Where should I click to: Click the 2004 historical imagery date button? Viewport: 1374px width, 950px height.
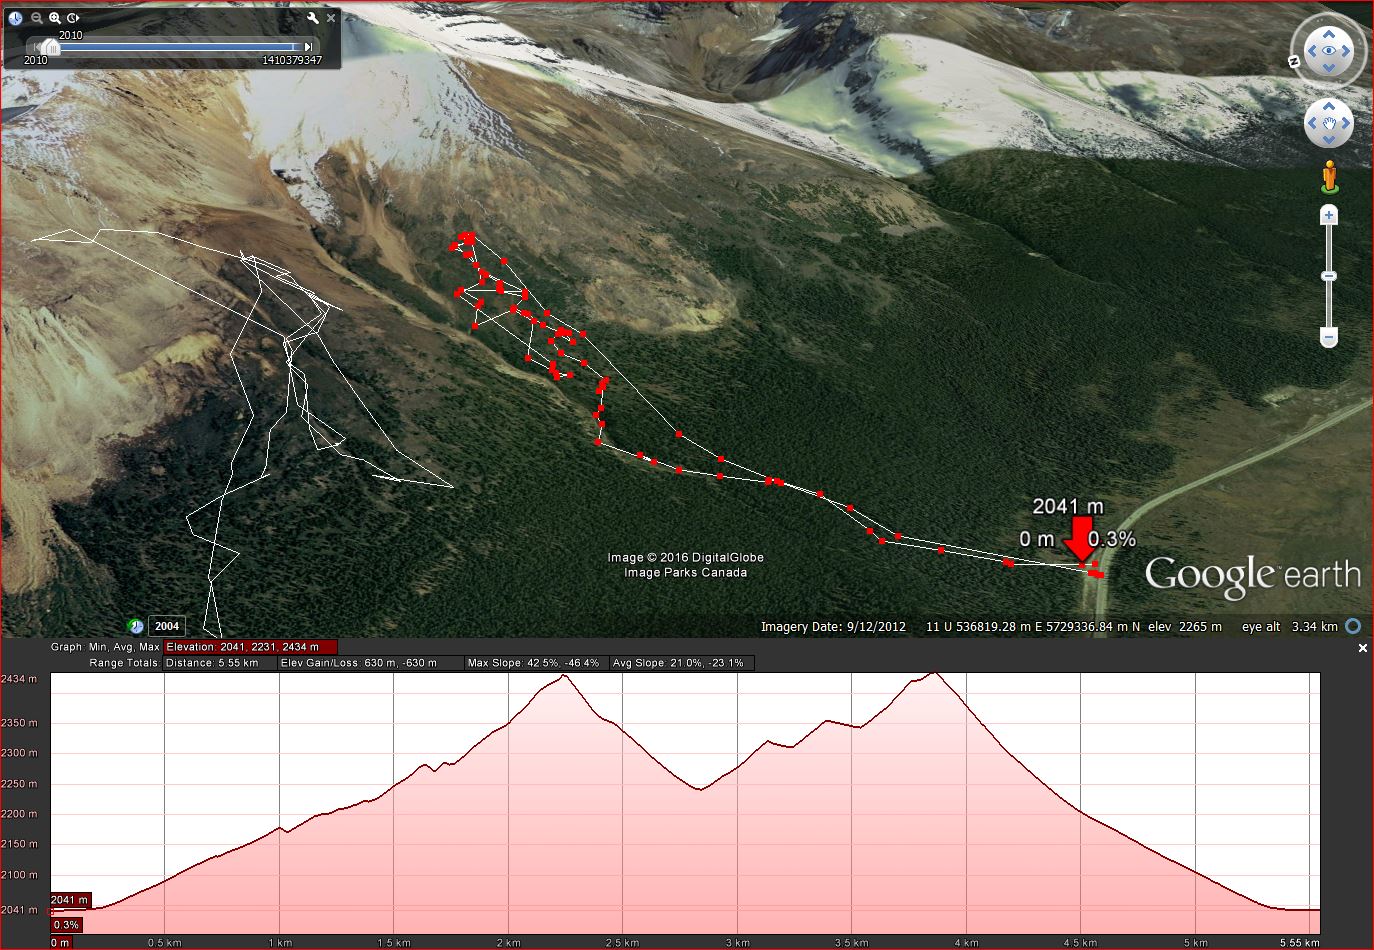click(x=166, y=627)
